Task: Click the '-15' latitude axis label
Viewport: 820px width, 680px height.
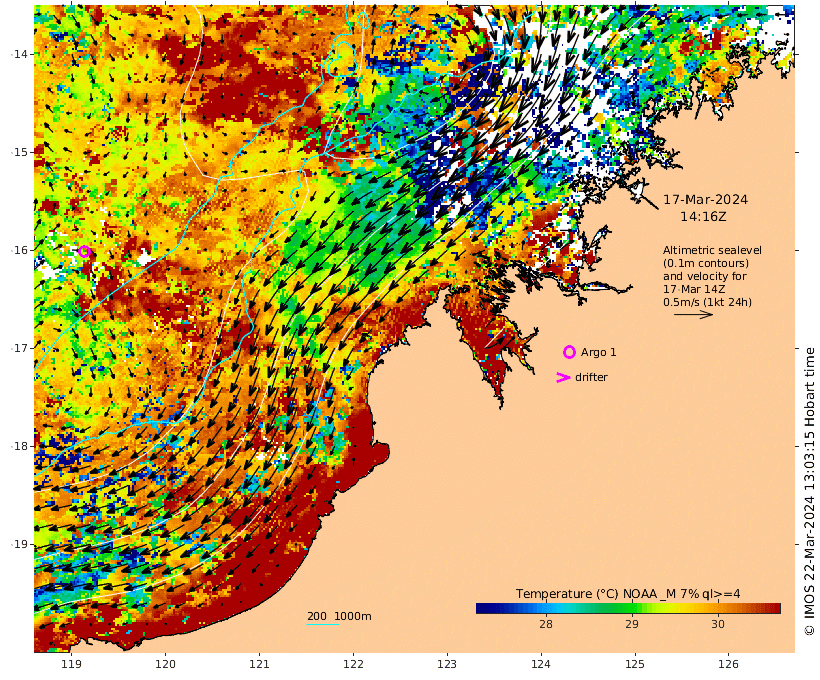Action: point(19,152)
